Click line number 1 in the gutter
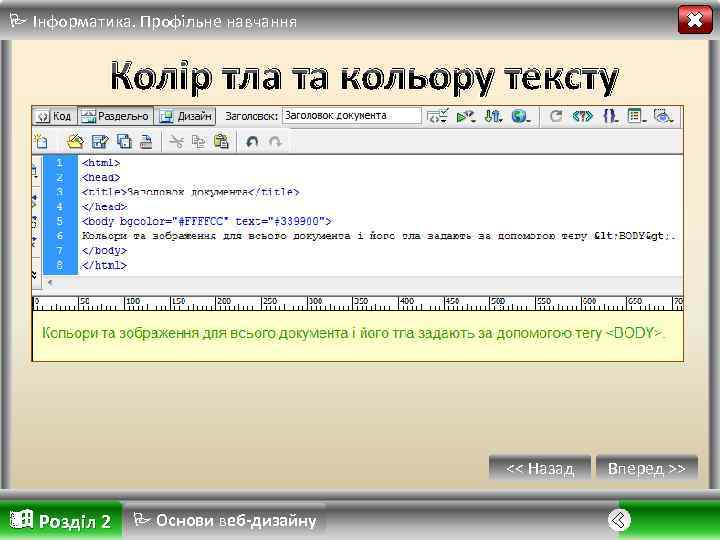Image resolution: width=720 pixels, height=540 pixels. pos(60,163)
